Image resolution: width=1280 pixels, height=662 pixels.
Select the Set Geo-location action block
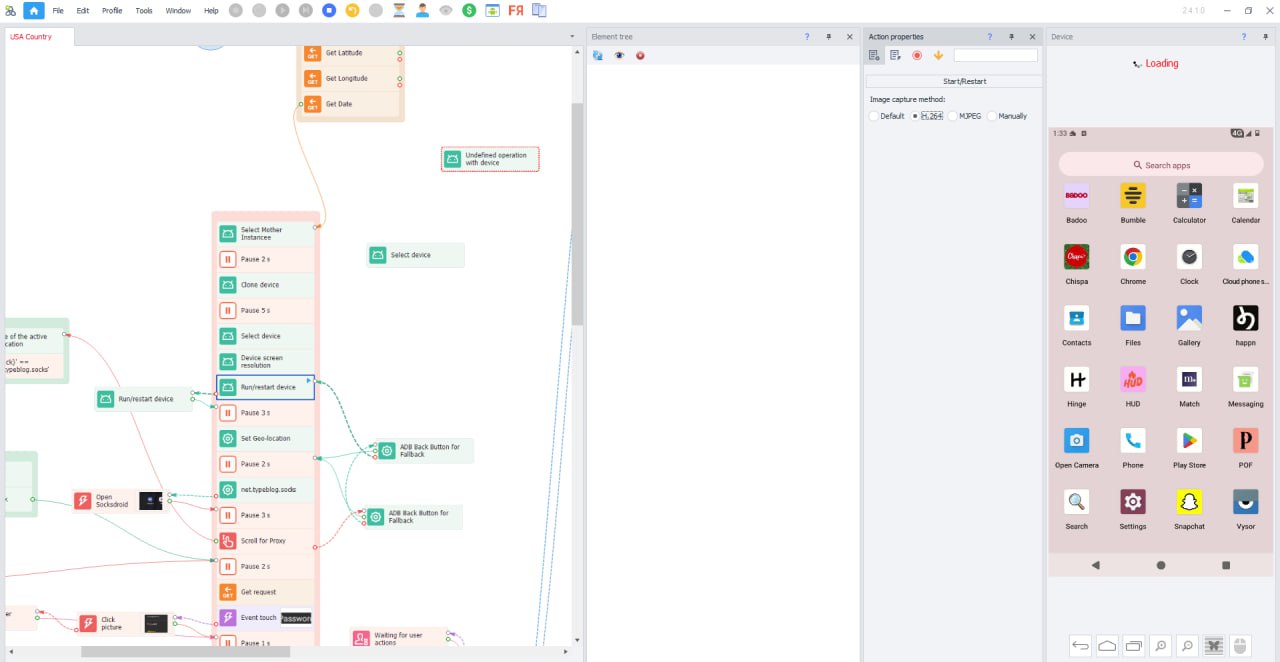266,438
